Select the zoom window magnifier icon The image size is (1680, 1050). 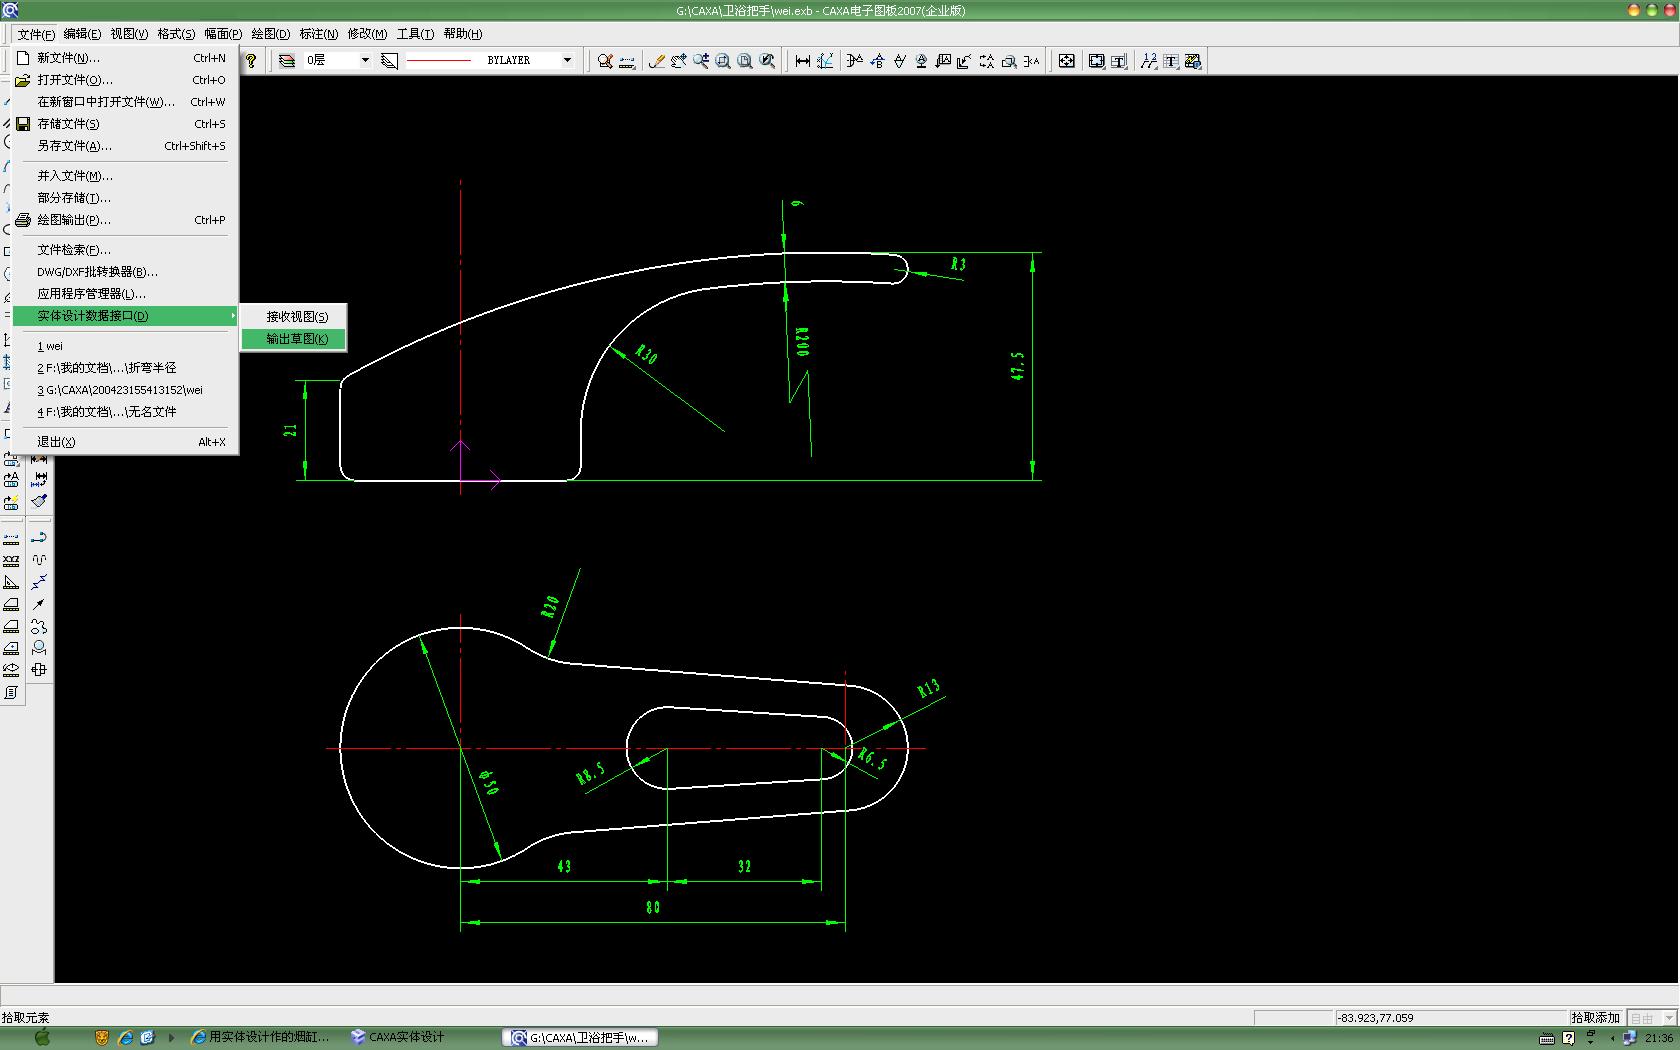pos(723,61)
